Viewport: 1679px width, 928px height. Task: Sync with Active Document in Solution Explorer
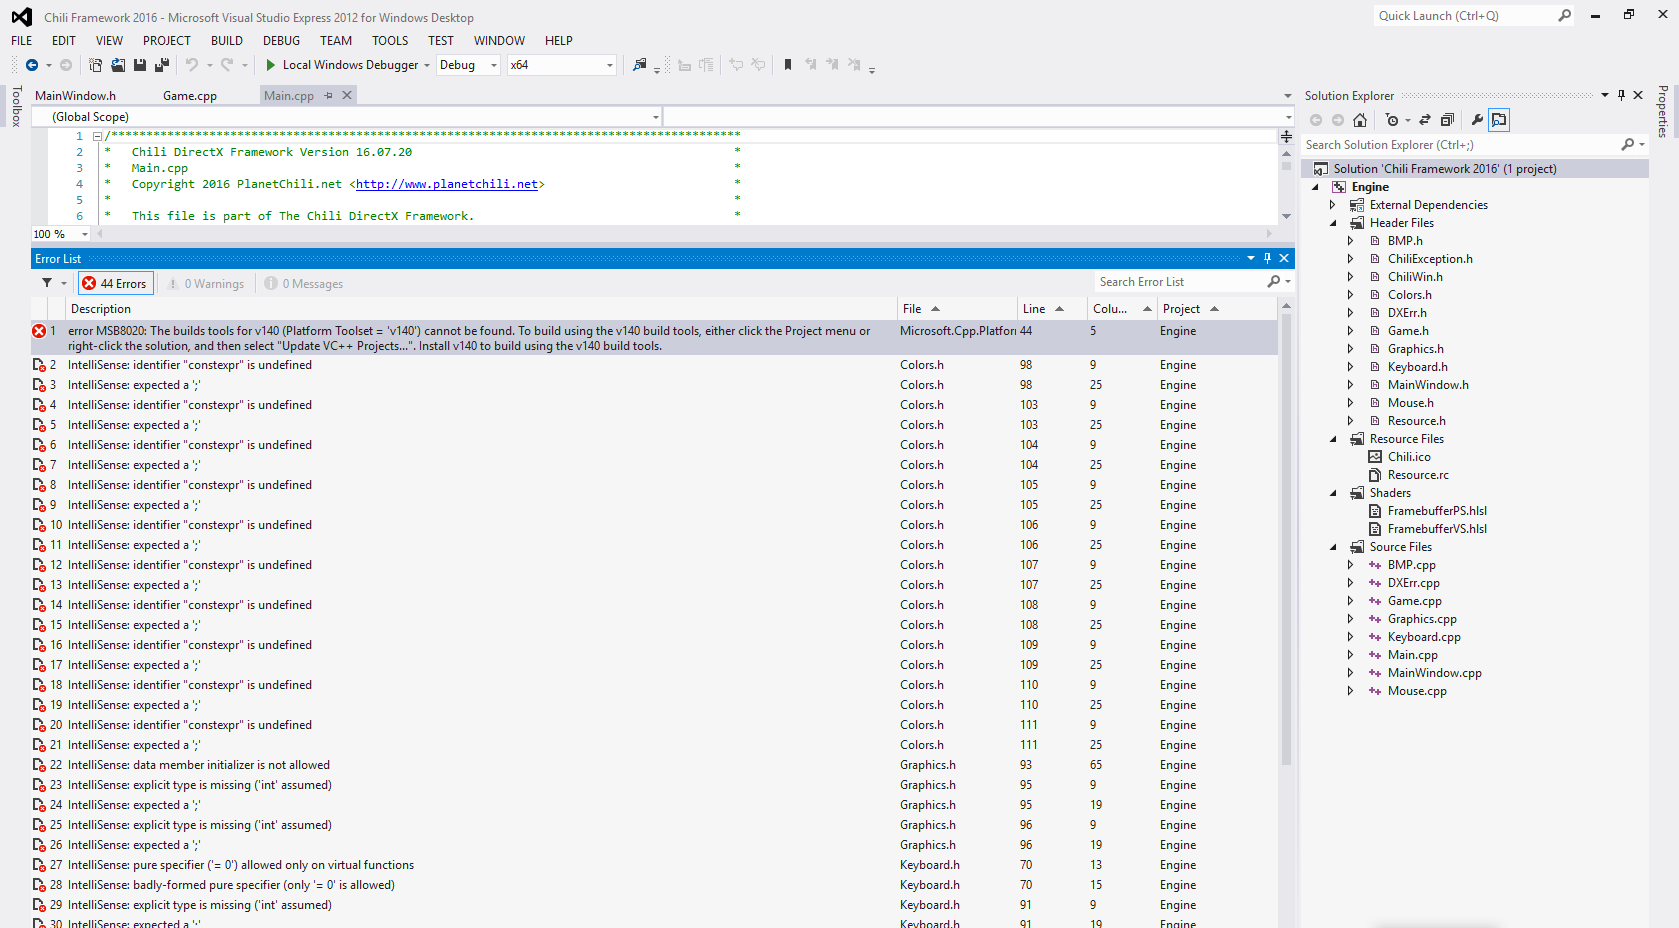(1425, 120)
